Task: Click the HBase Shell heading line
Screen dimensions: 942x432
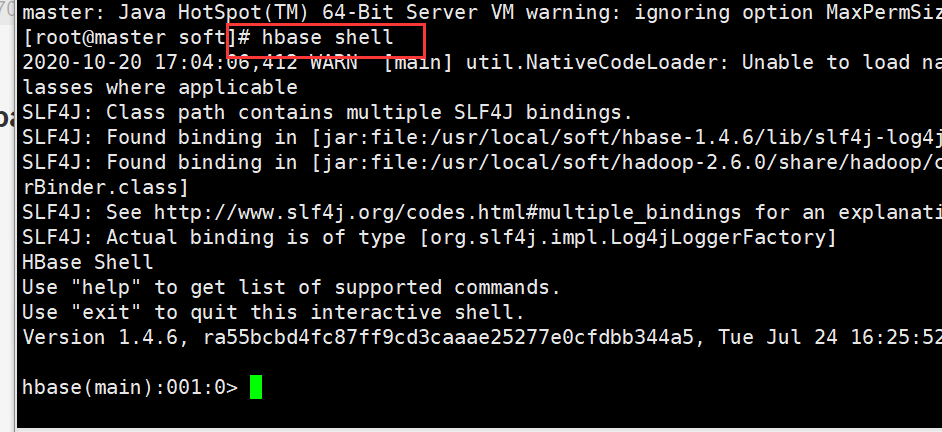Action: point(88,262)
